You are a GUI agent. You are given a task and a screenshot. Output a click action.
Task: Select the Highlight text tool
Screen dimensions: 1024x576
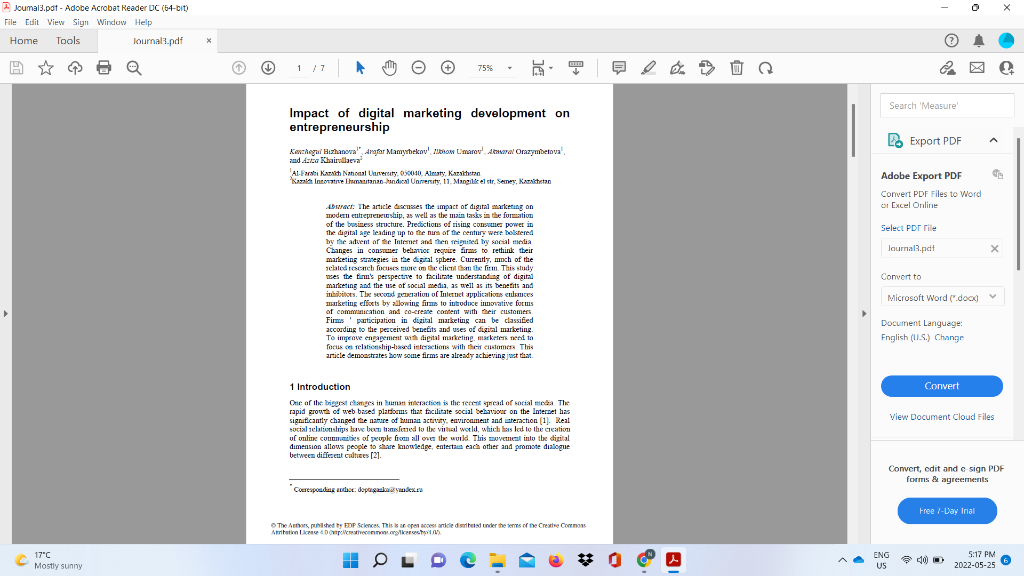point(648,67)
